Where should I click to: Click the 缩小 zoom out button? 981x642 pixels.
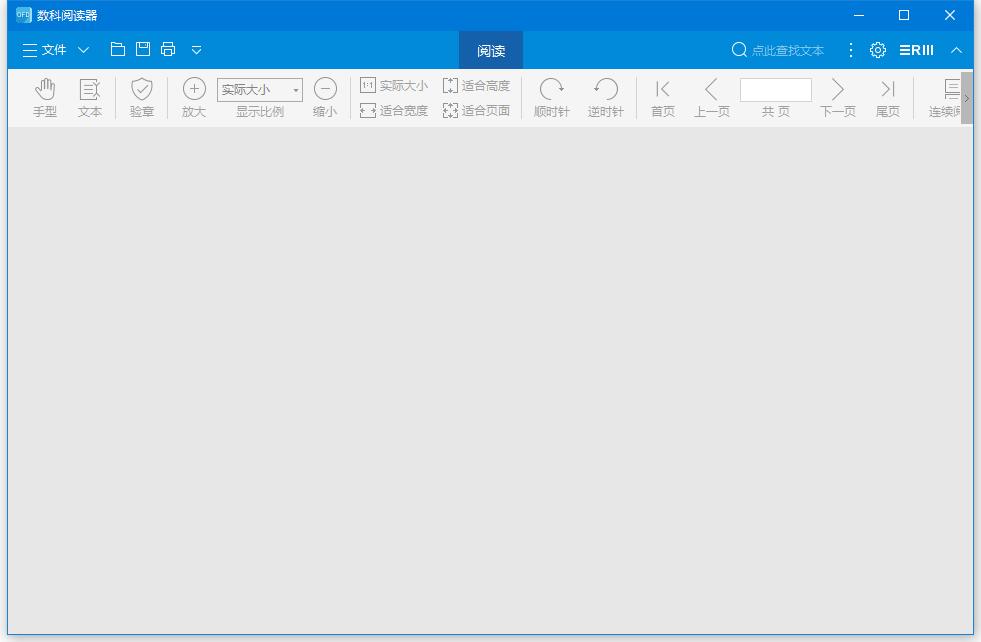tap(325, 98)
